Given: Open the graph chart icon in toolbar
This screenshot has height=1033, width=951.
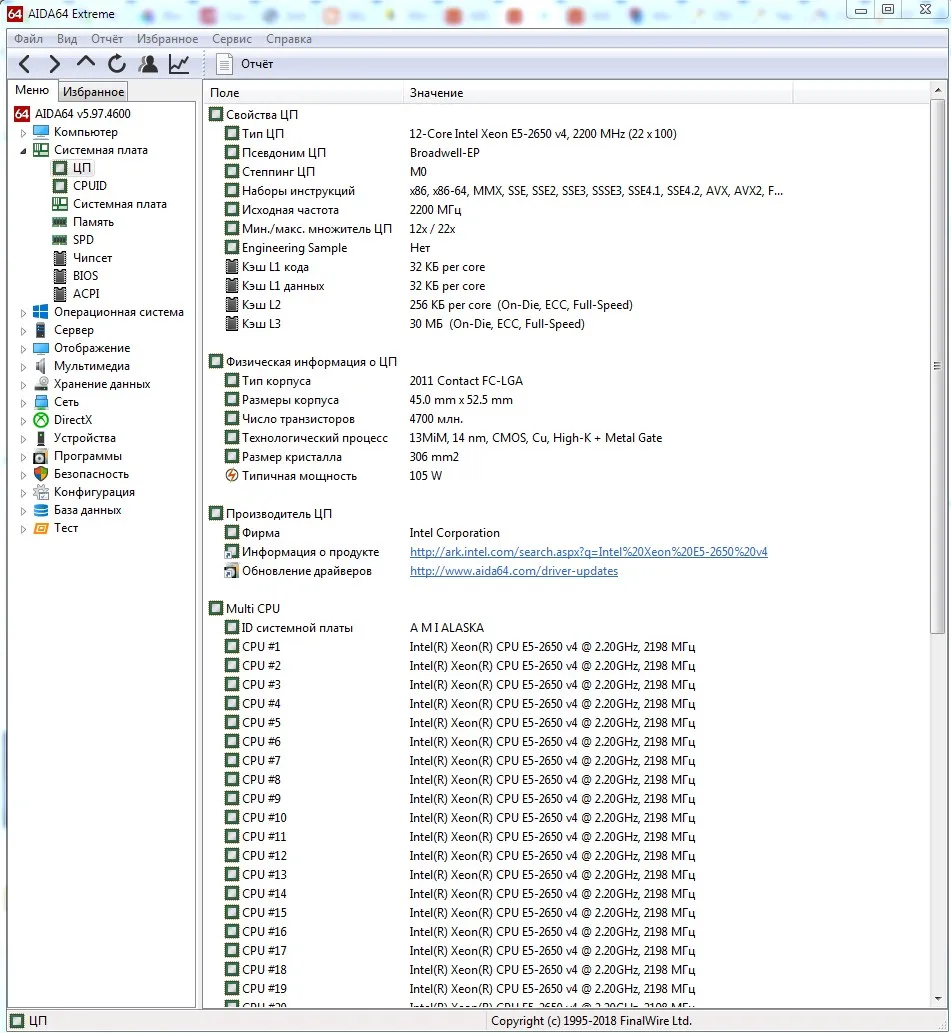Looking at the screenshot, I should click(179, 64).
